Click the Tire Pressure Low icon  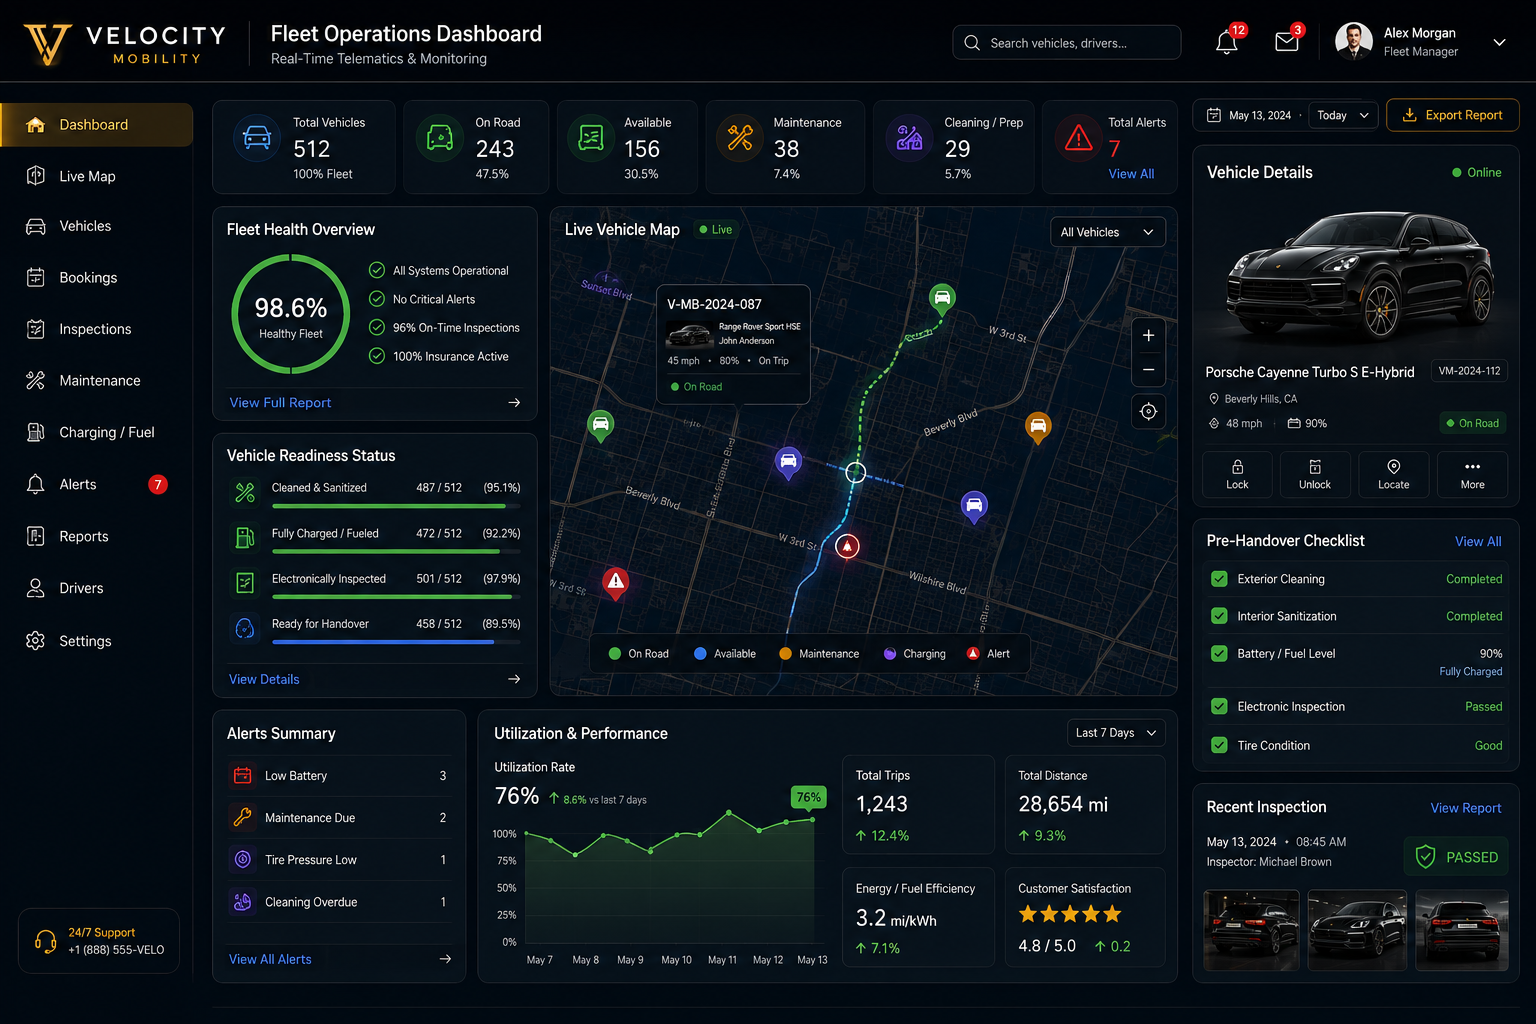pos(242,859)
